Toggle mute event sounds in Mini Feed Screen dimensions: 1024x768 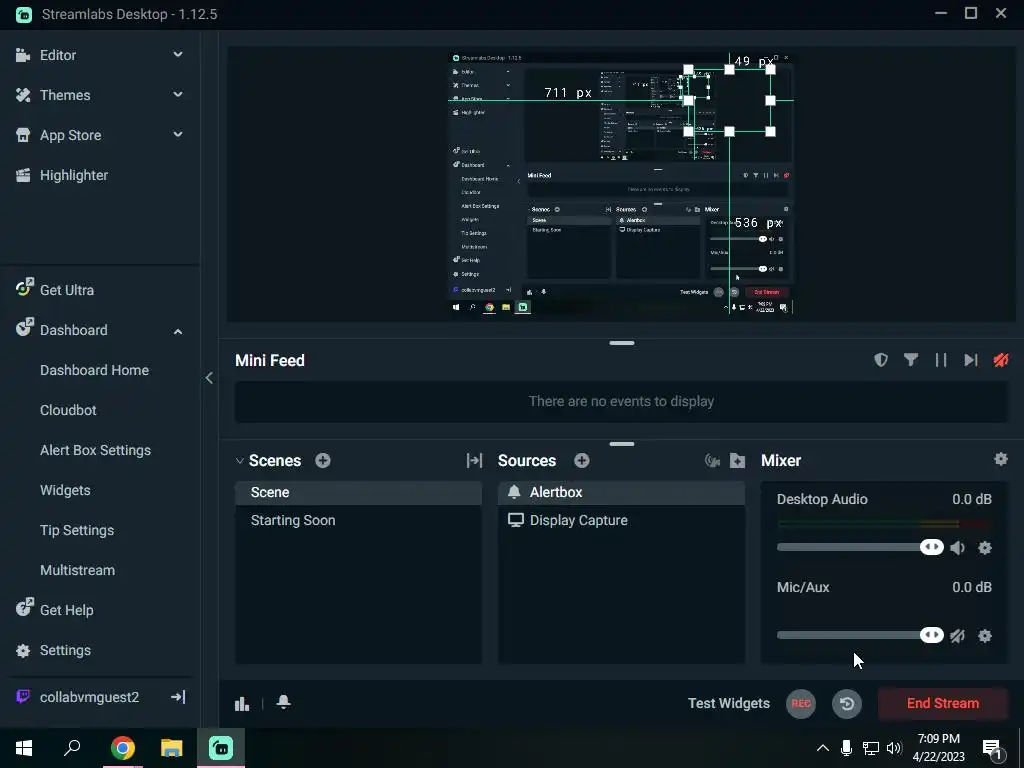(1000, 360)
